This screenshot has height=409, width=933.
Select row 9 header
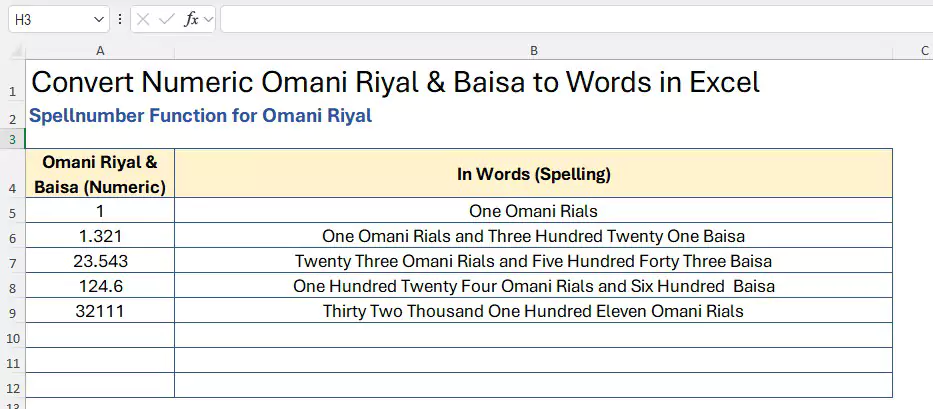[x=12, y=312]
